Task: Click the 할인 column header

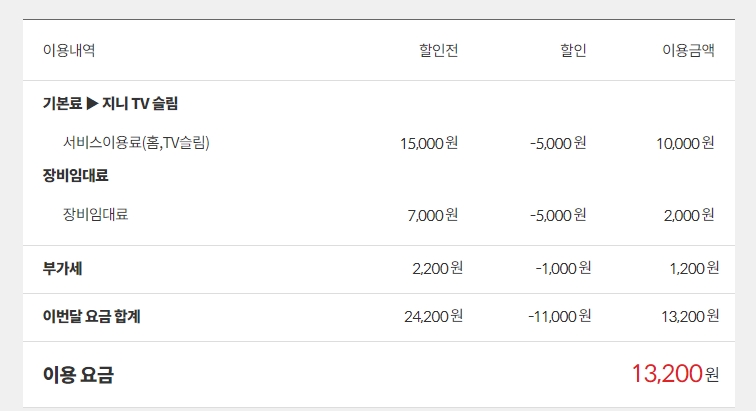Action: (x=573, y=51)
